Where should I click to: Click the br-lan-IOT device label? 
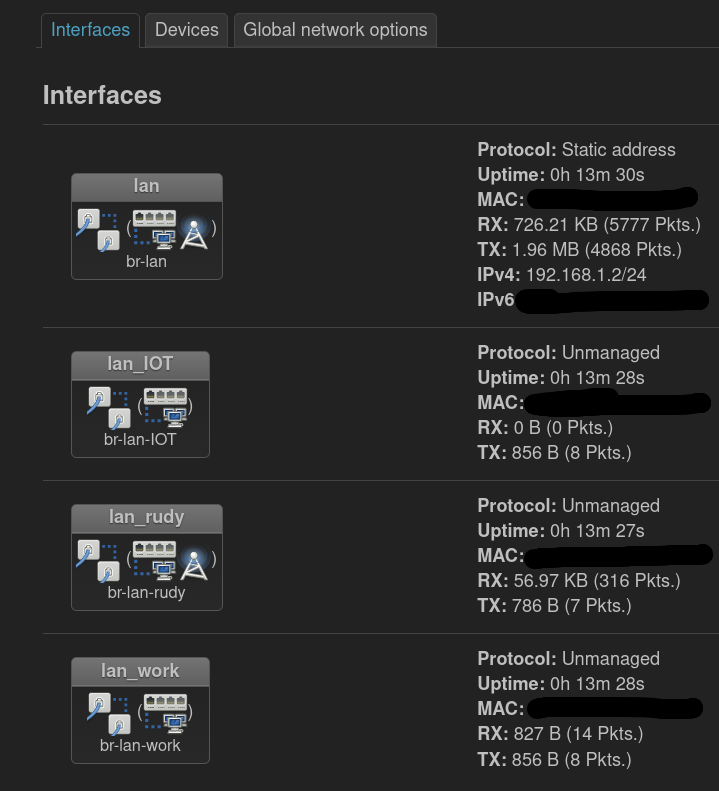(140, 439)
